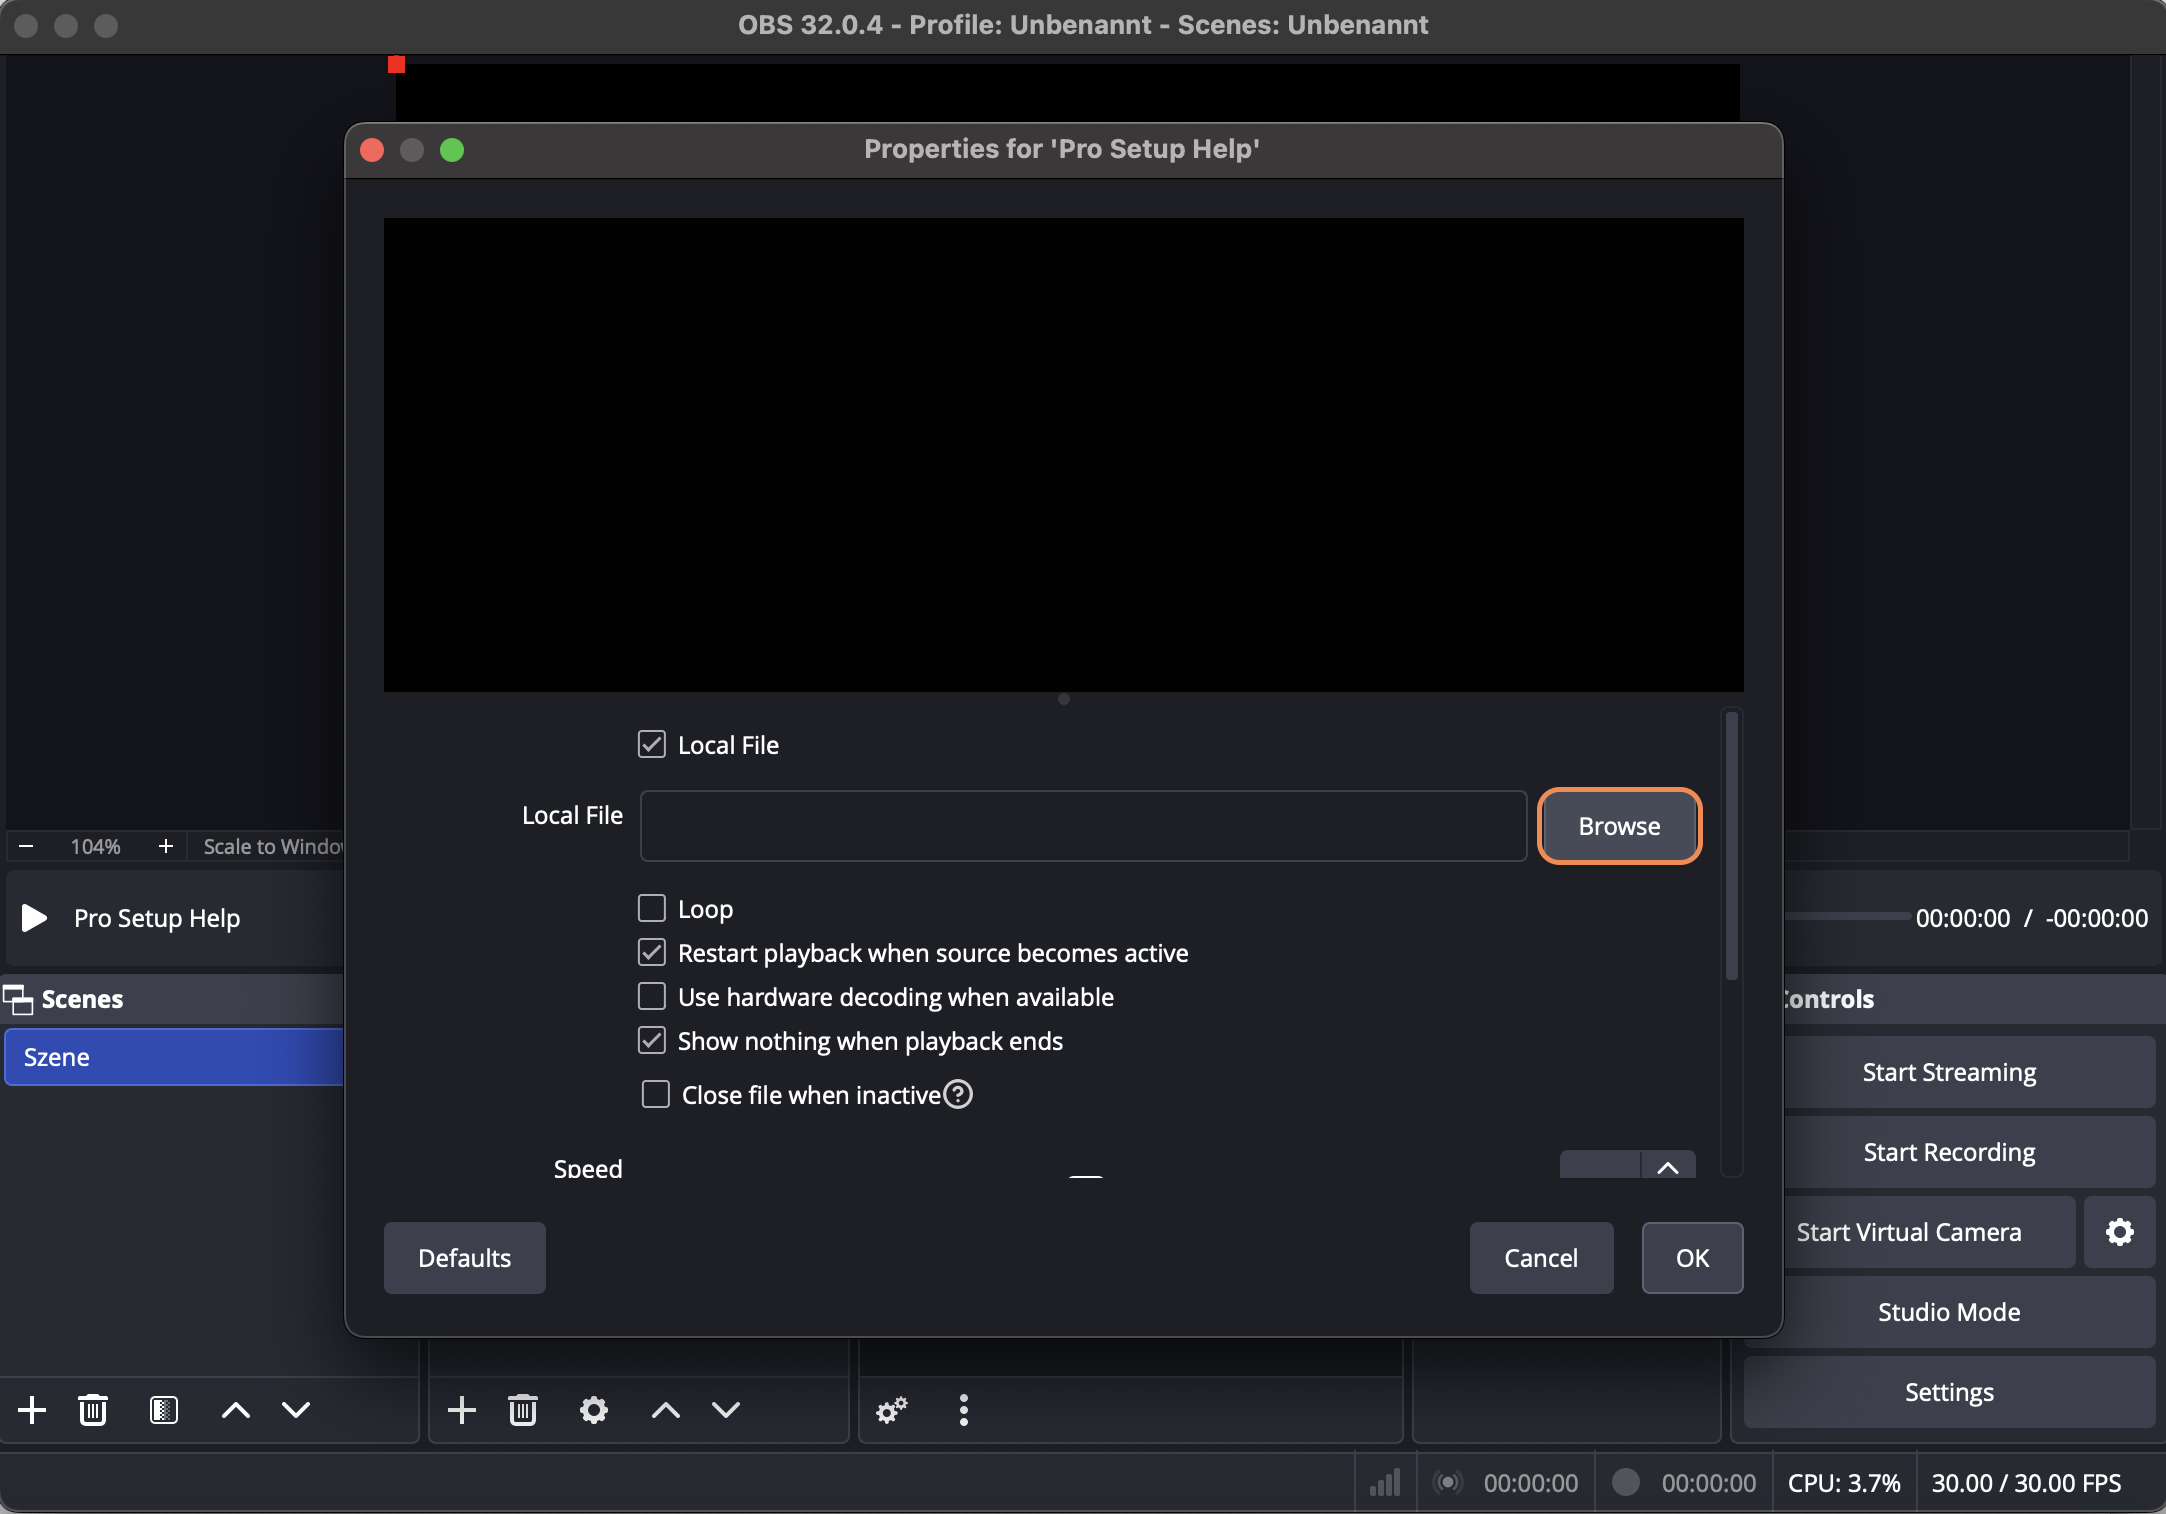Click the 104% zoom value
2166x1514 pixels.
point(95,846)
